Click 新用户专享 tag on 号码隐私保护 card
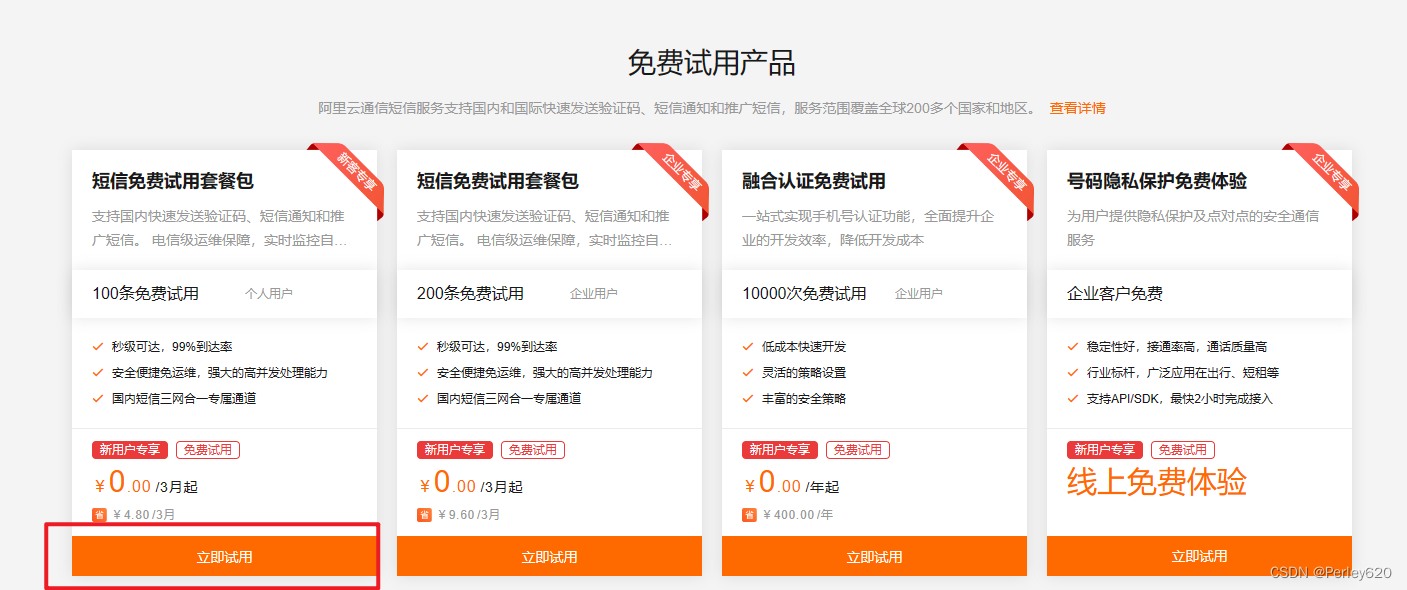This screenshot has width=1407, height=590. 1105,450
